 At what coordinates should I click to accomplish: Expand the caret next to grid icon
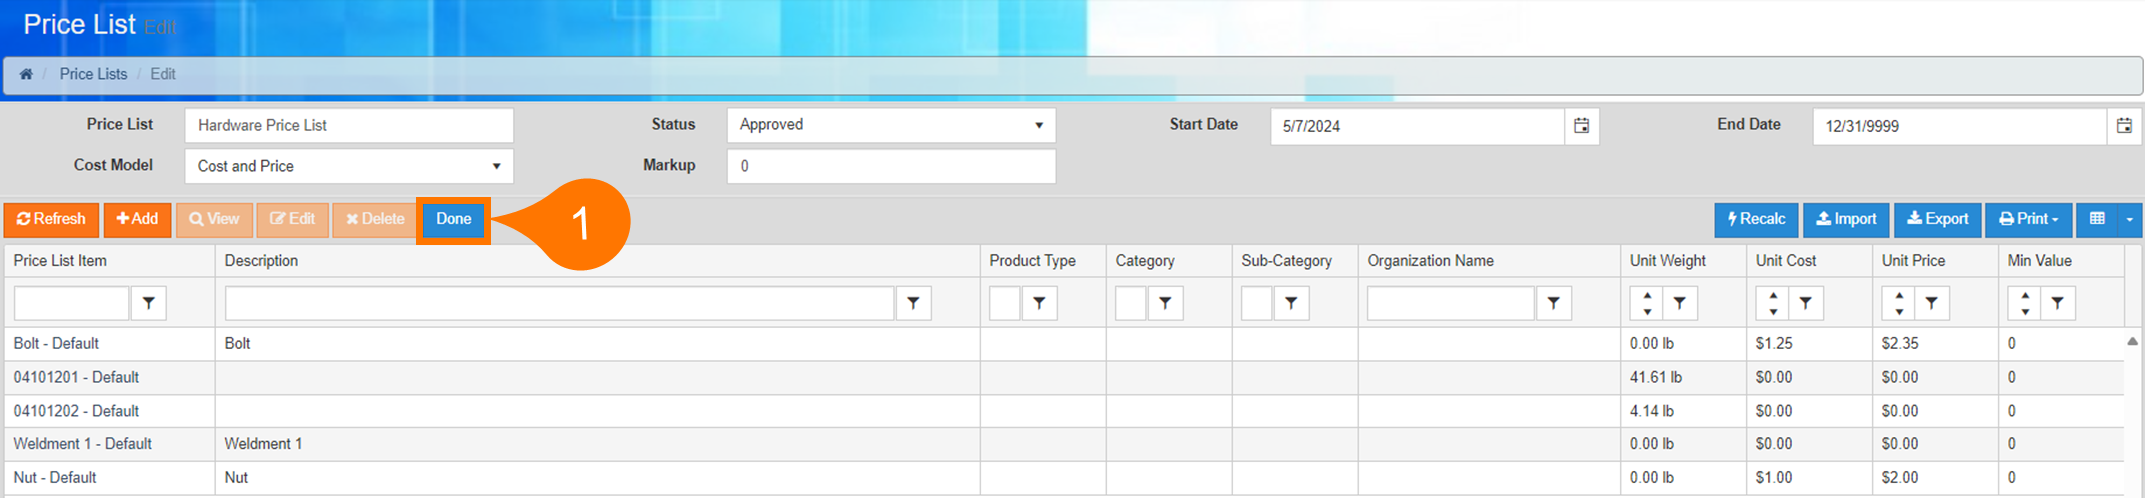(2129, 219)
